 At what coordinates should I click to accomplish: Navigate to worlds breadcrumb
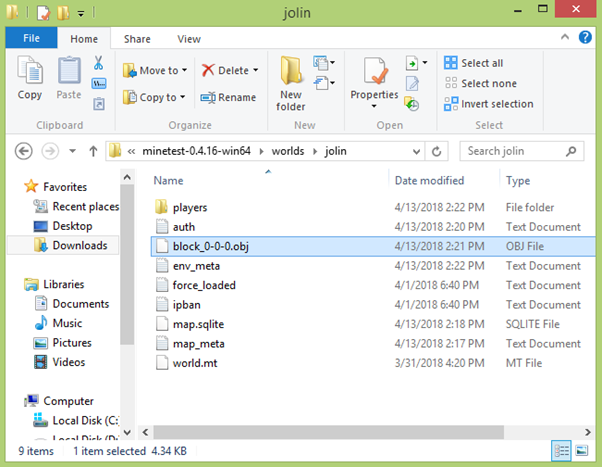point(288,151)
